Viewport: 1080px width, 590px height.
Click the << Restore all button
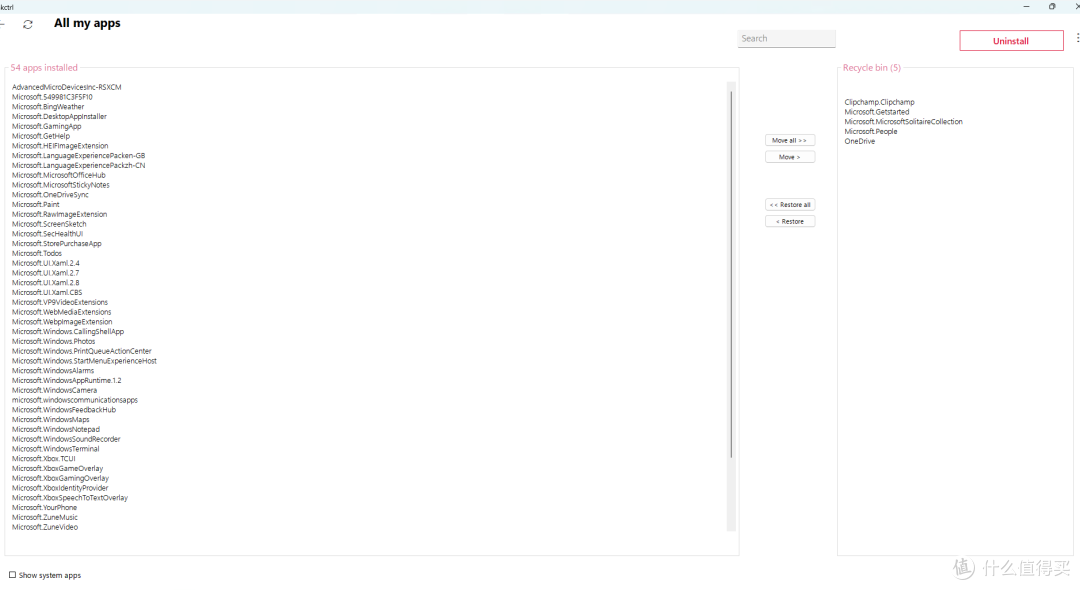[x=789, y=204]
